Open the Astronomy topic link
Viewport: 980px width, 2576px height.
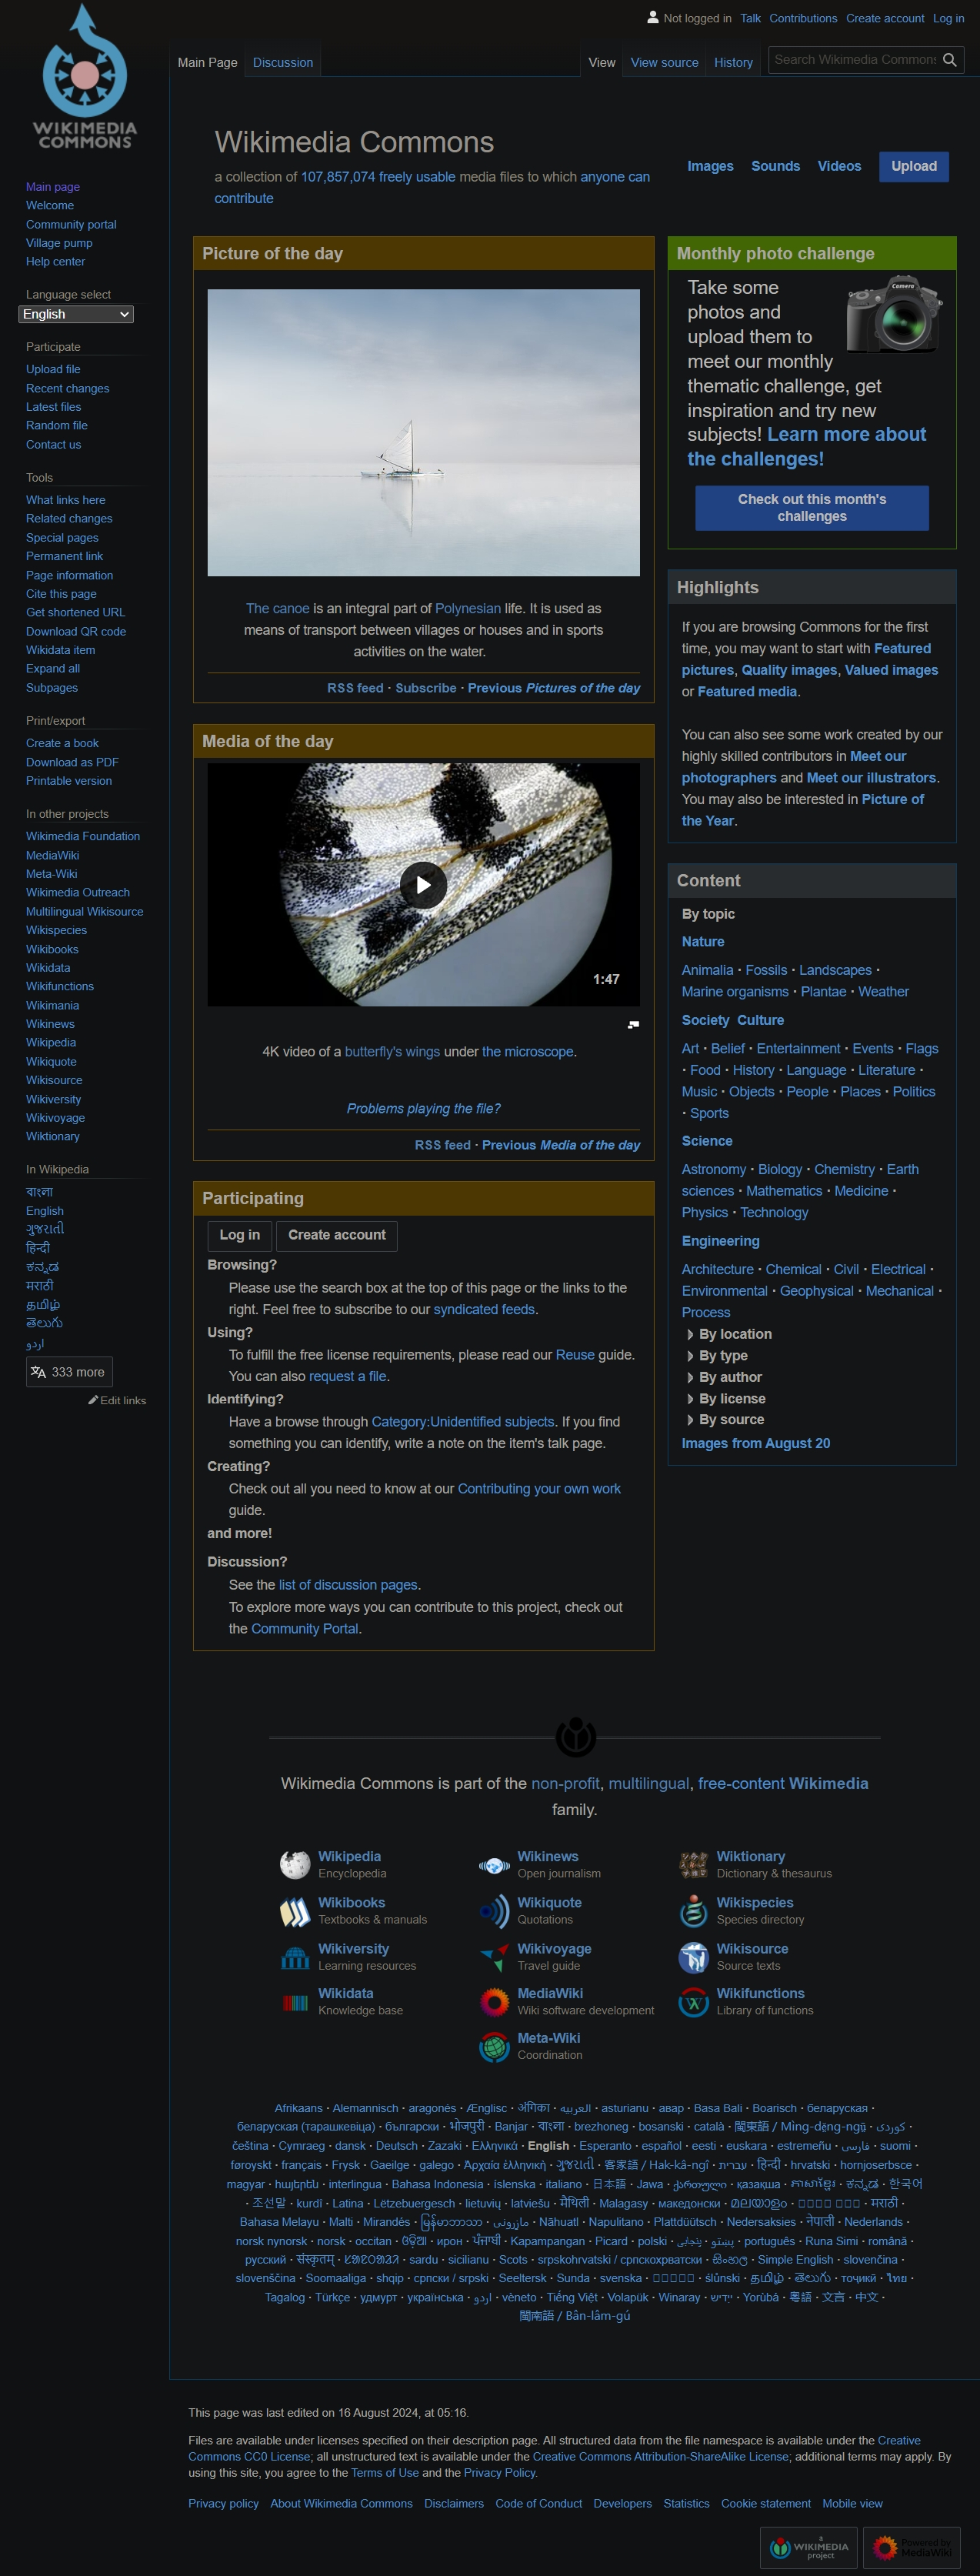[x=714, y=1169]
